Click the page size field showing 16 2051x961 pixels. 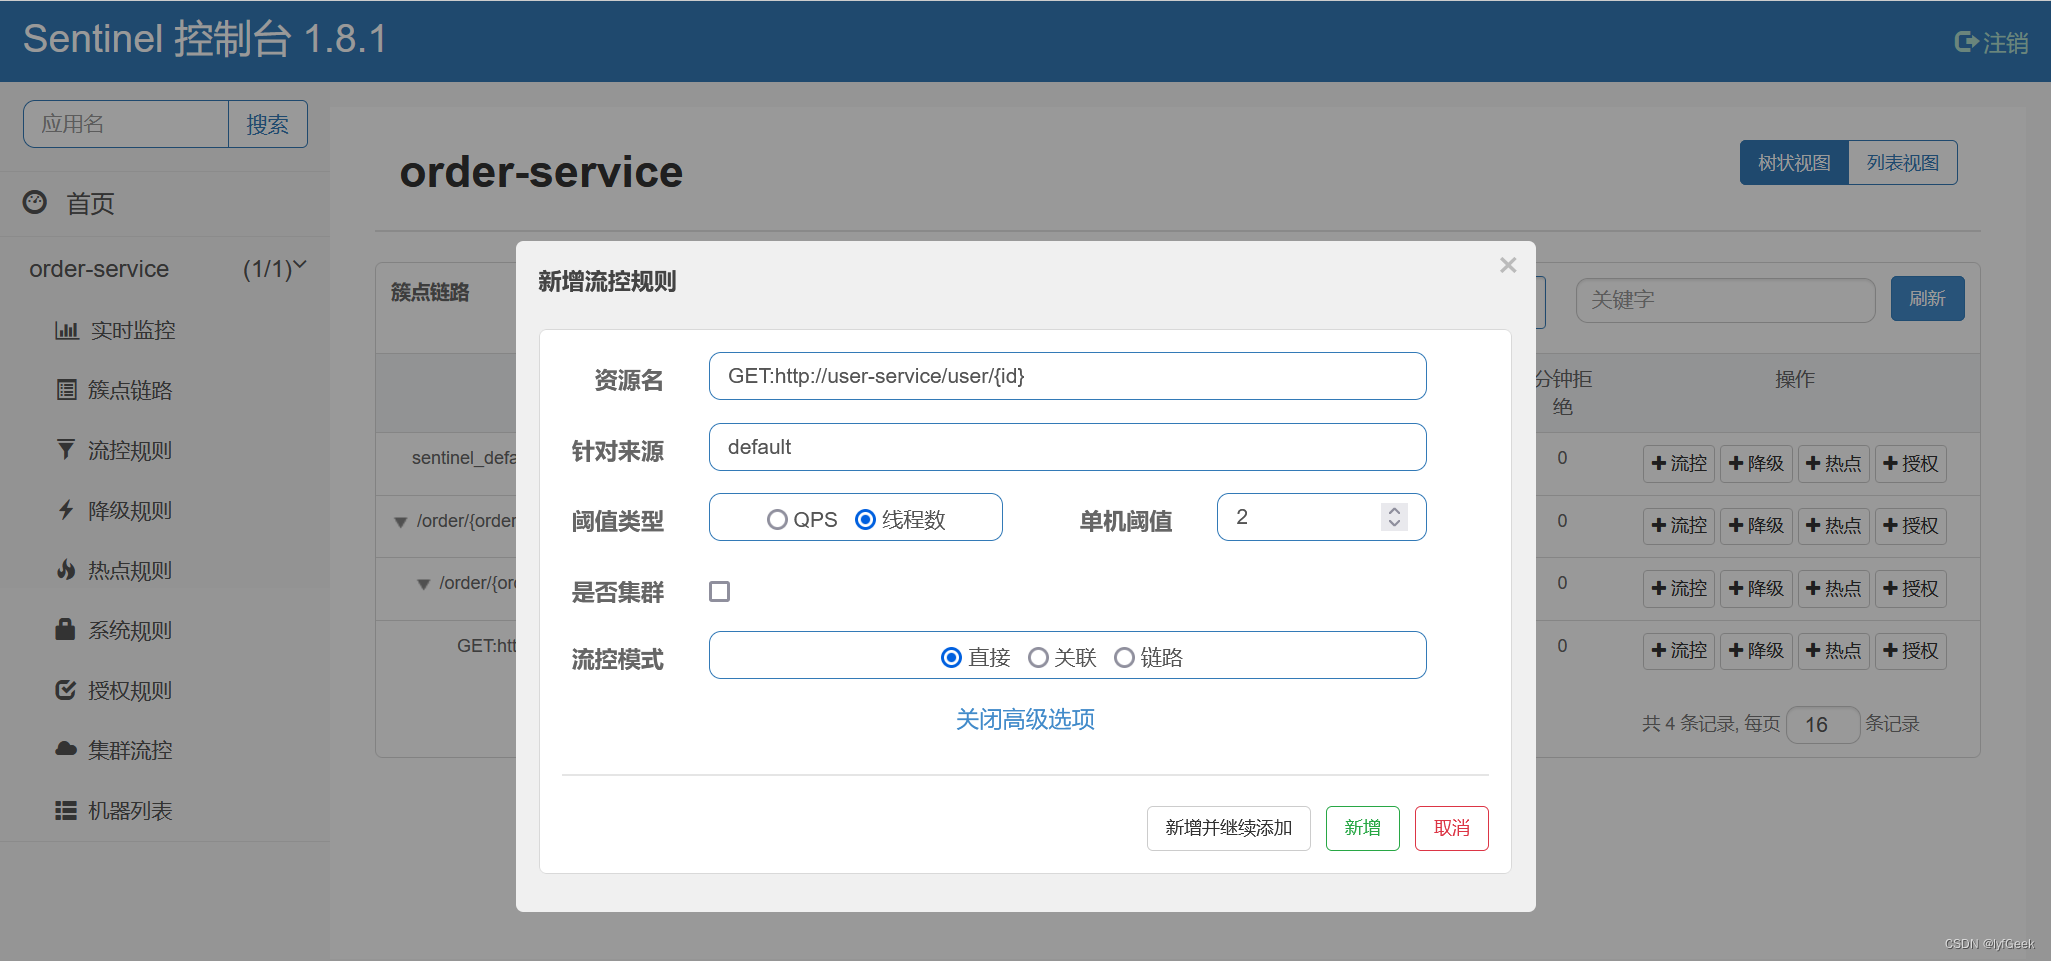pyautogui.click(x=1823, y=724)
